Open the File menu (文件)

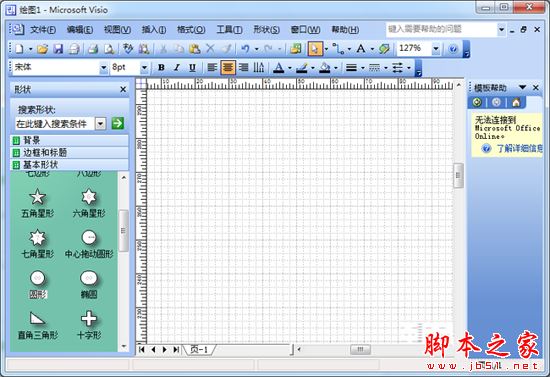(43, 30)
